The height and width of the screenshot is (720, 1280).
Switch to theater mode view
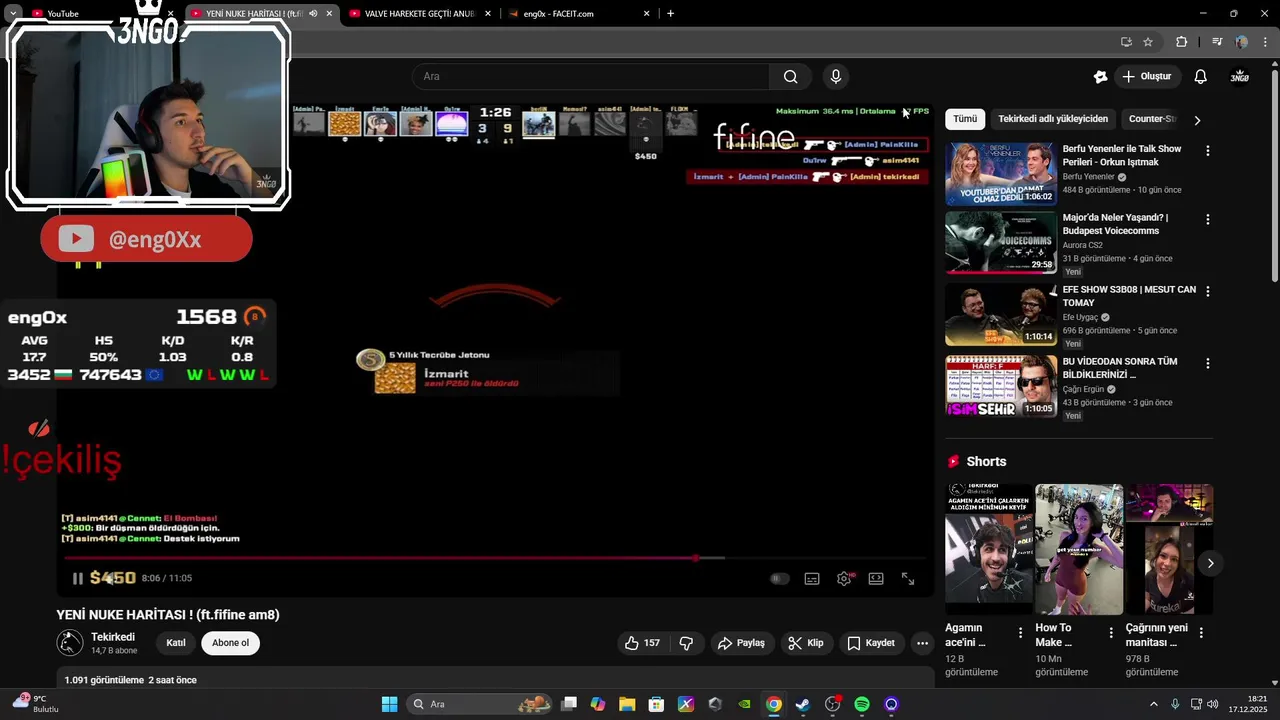click(876, 578)
